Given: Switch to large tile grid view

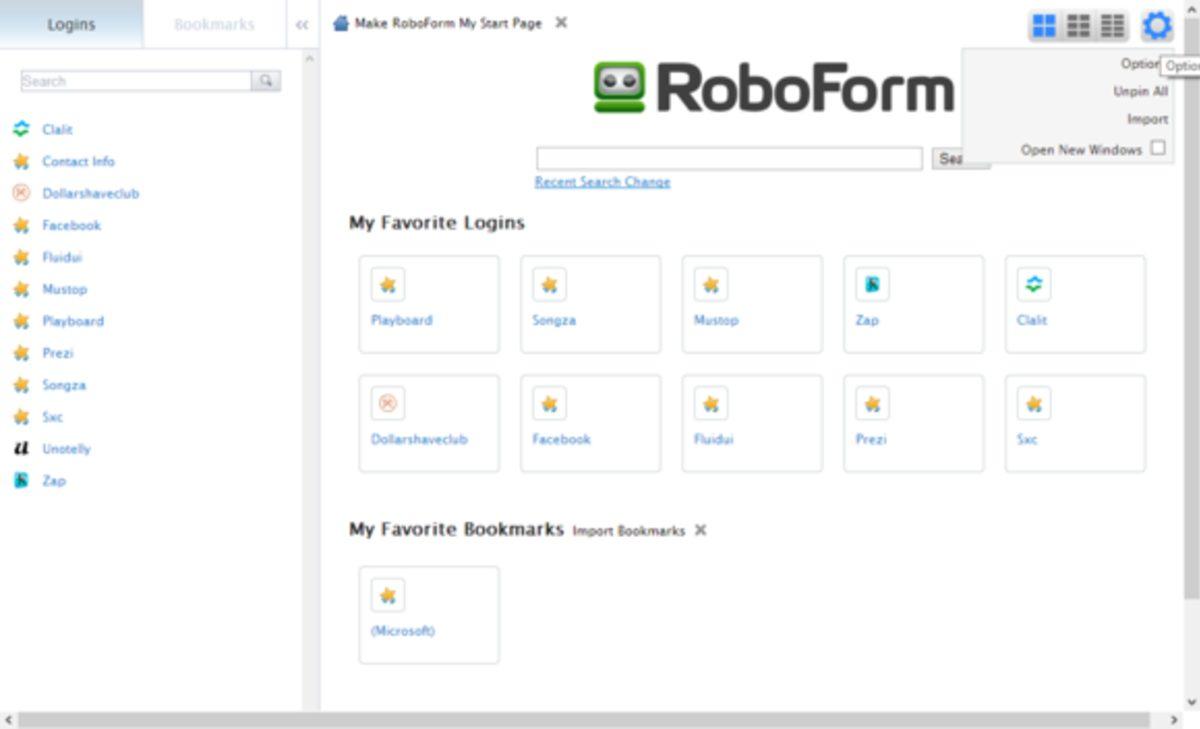Looking at the screenshot, I should [x=1044, y=26].
